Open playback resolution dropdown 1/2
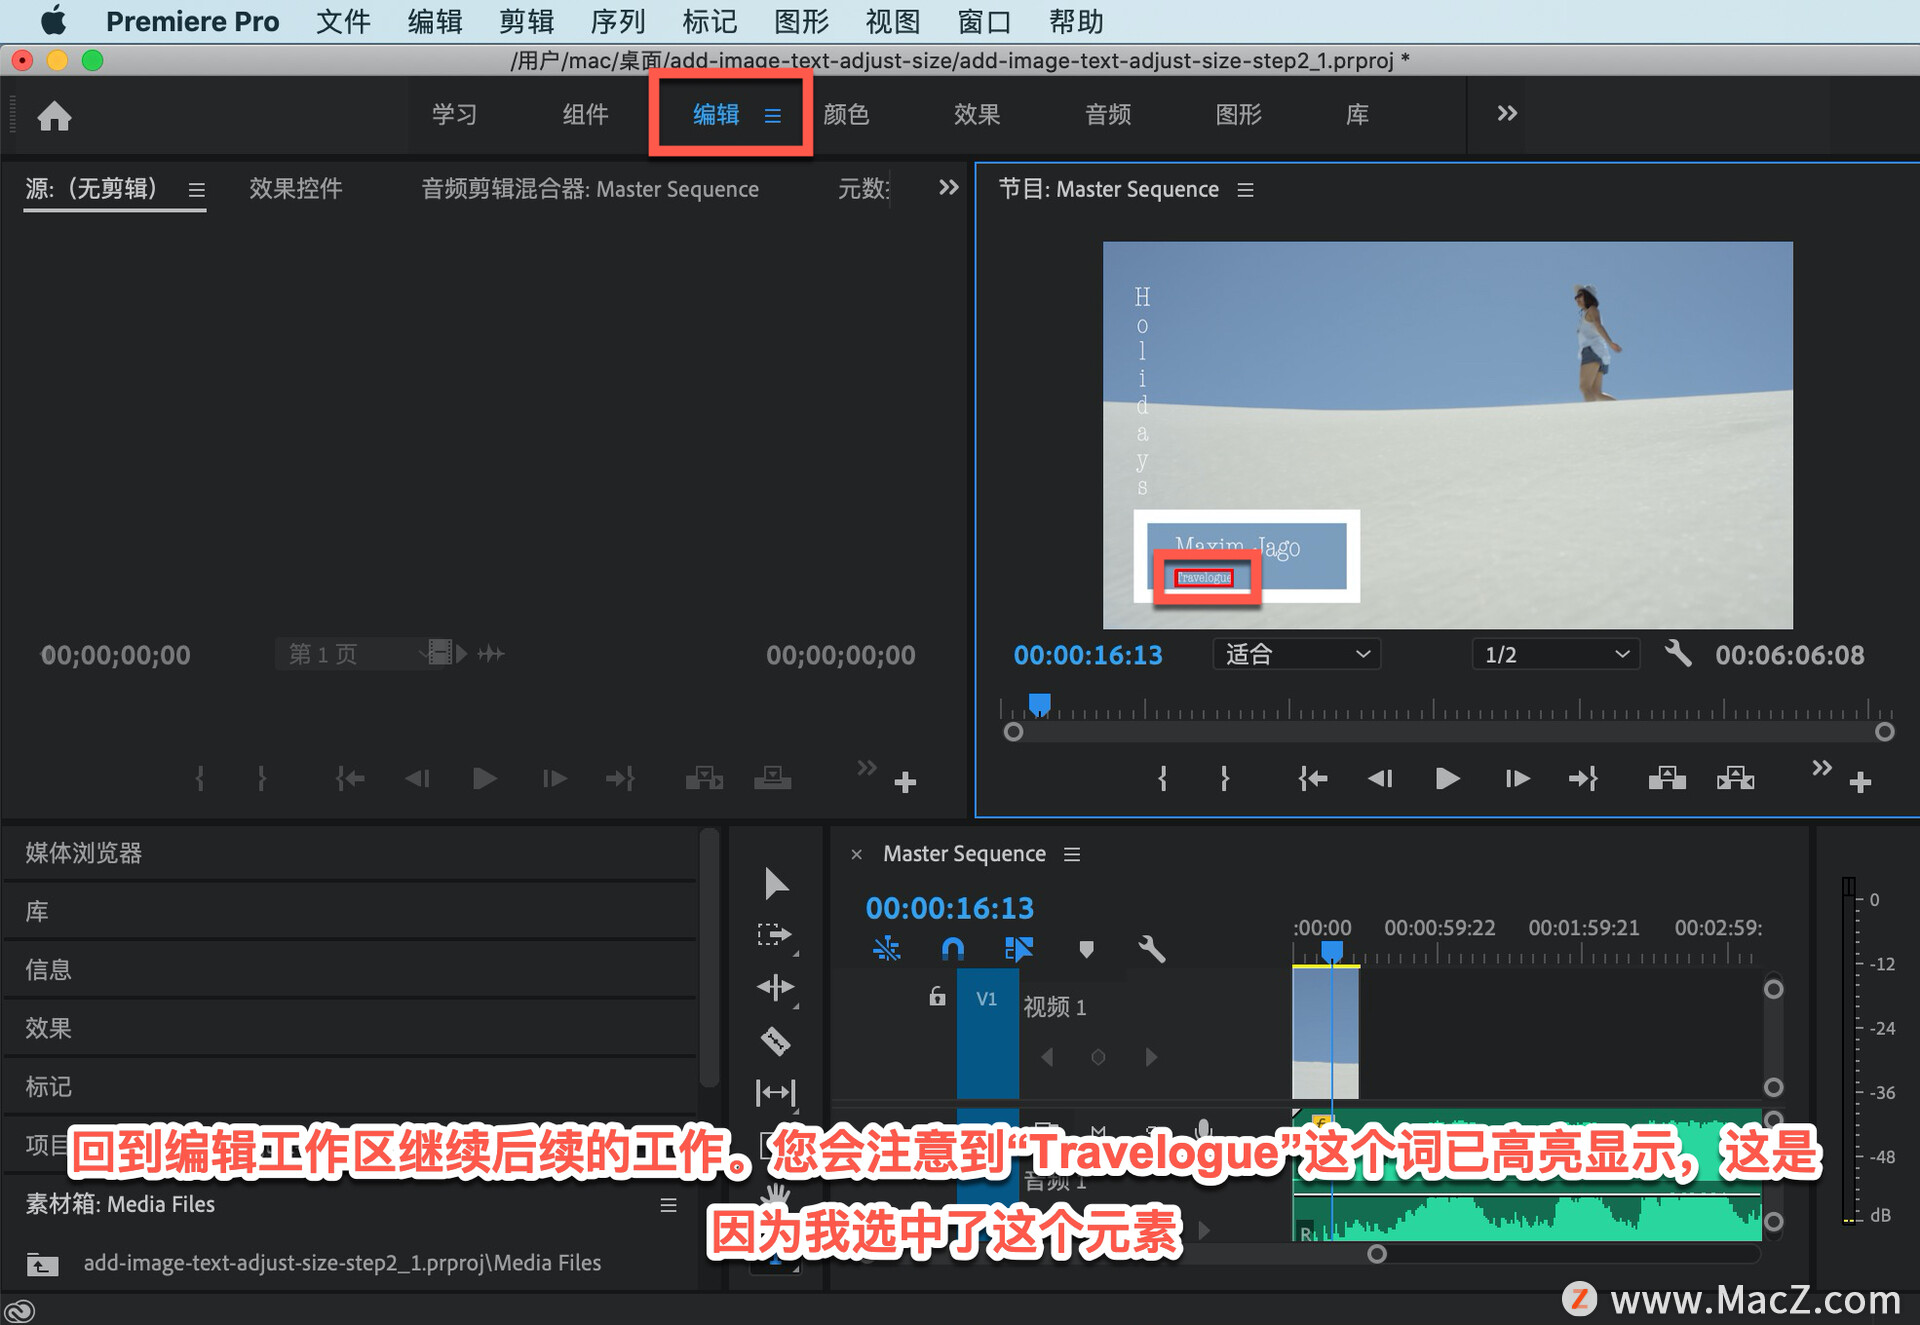This screenshot has height=1325, width=1920. tap(1555, 654)
